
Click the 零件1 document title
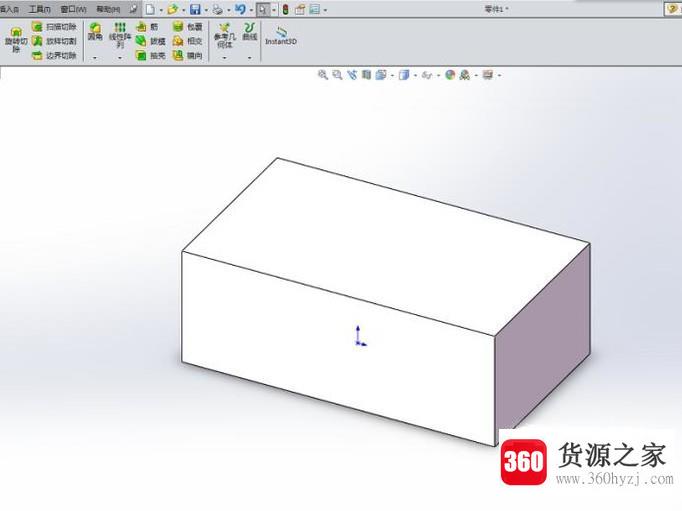(497, 8)
